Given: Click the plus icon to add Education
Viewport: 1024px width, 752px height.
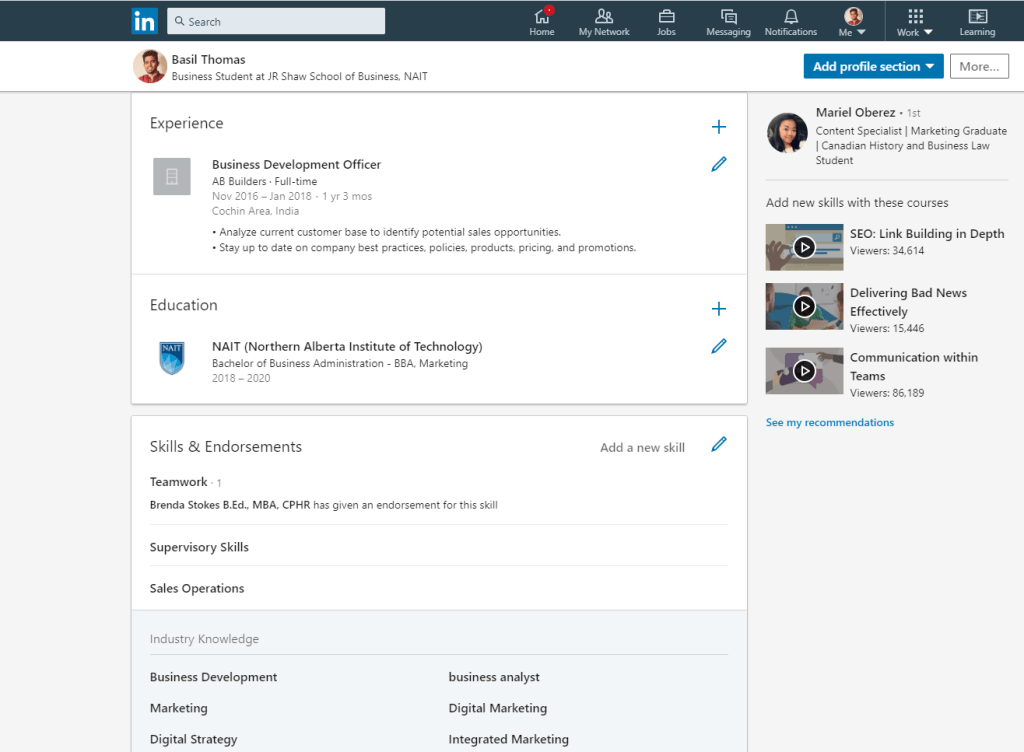Looking at the screenshot, I should click(718, 309).
